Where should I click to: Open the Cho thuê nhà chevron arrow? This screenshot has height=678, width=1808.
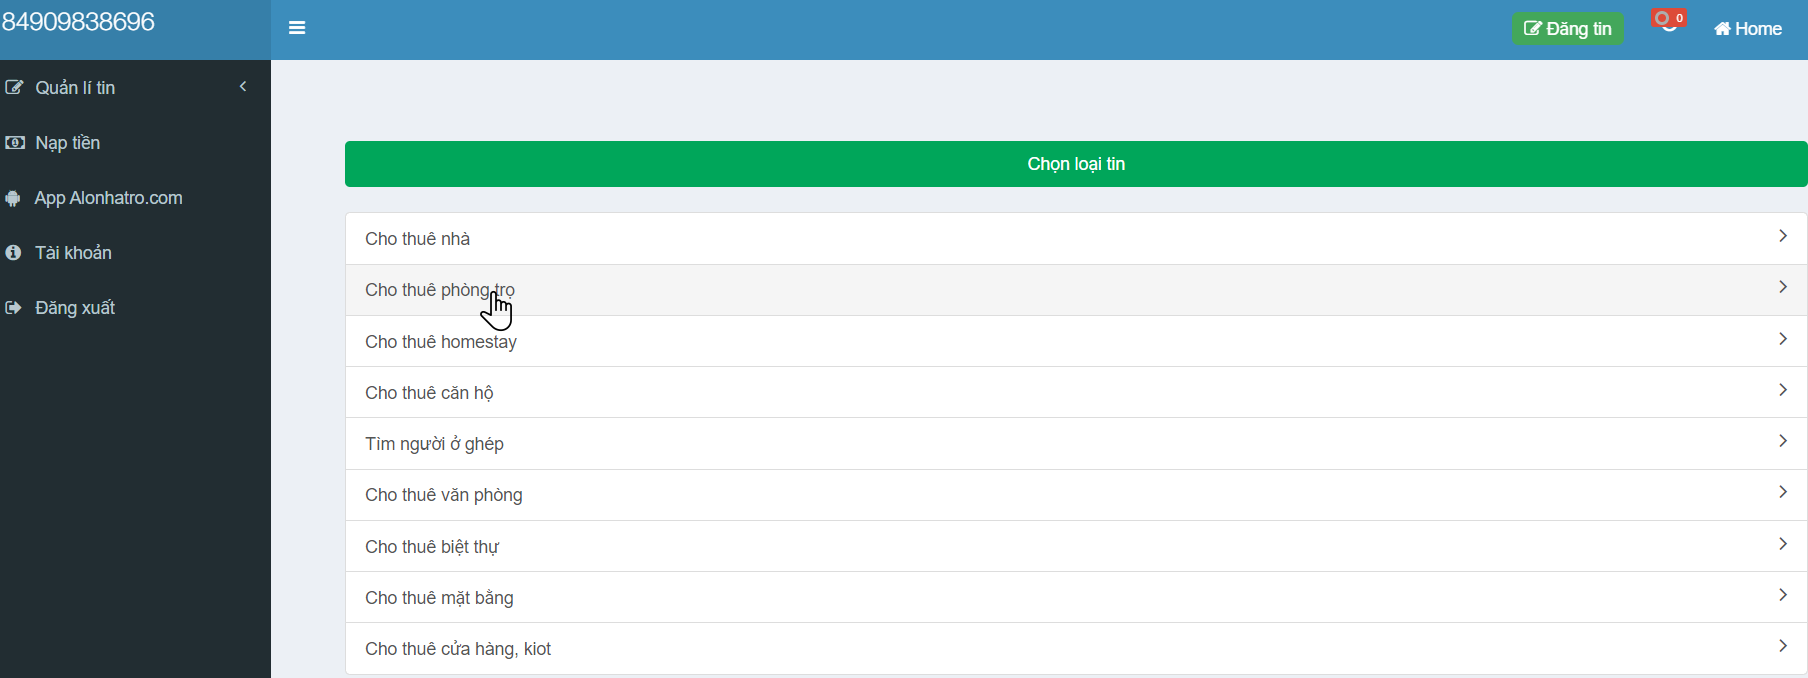pyautogui.click(x=1782, y=236)
